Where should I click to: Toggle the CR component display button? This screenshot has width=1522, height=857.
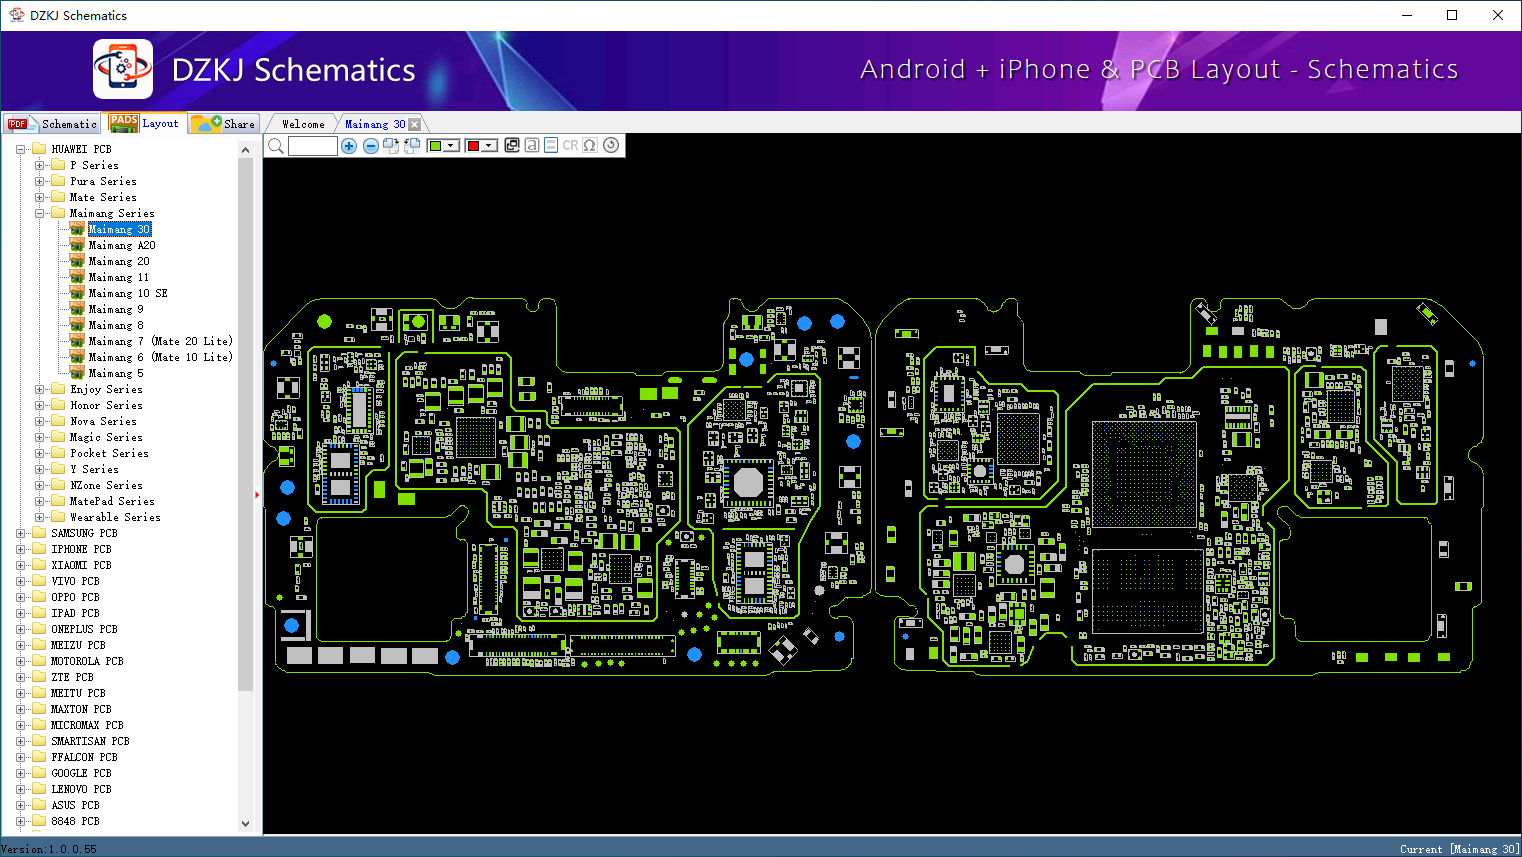point(570,145)
